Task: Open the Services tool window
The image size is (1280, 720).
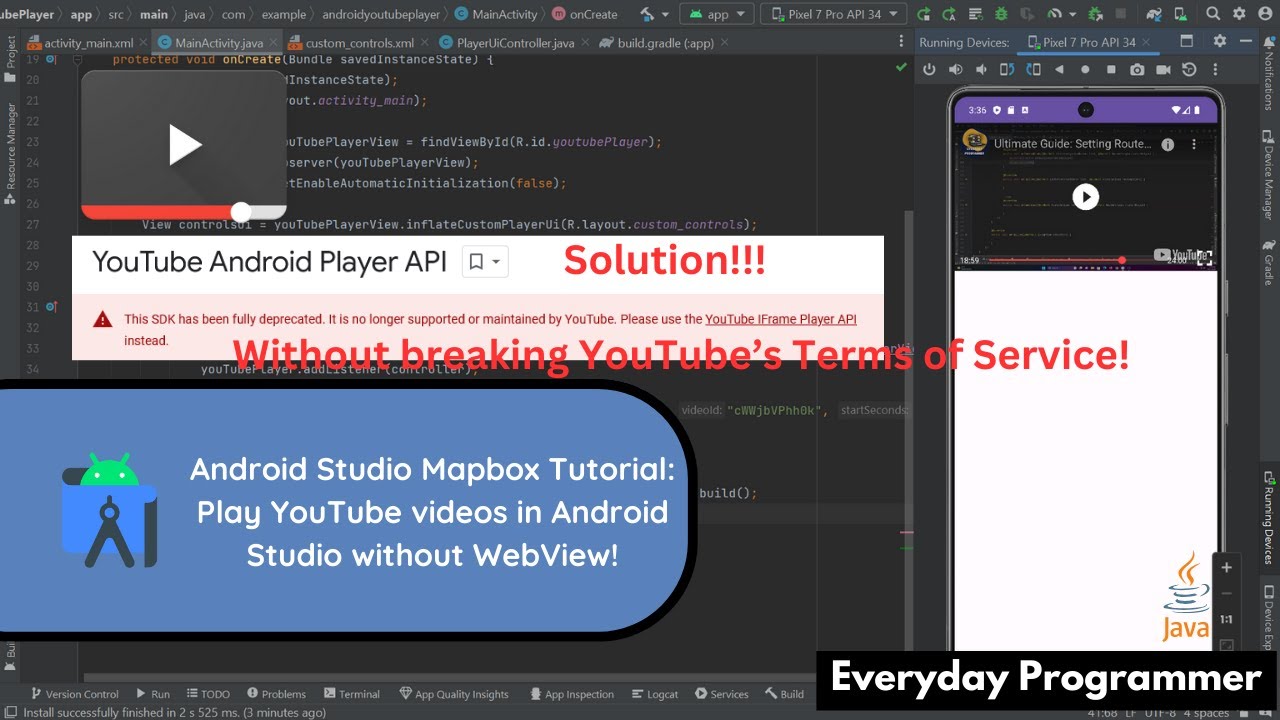Action: coord(721,694)
